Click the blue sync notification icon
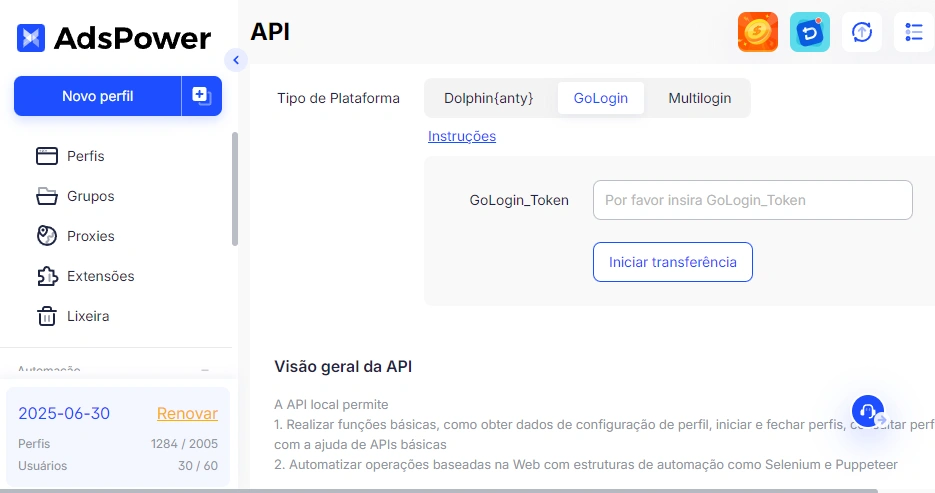 [x=810, y=32]
